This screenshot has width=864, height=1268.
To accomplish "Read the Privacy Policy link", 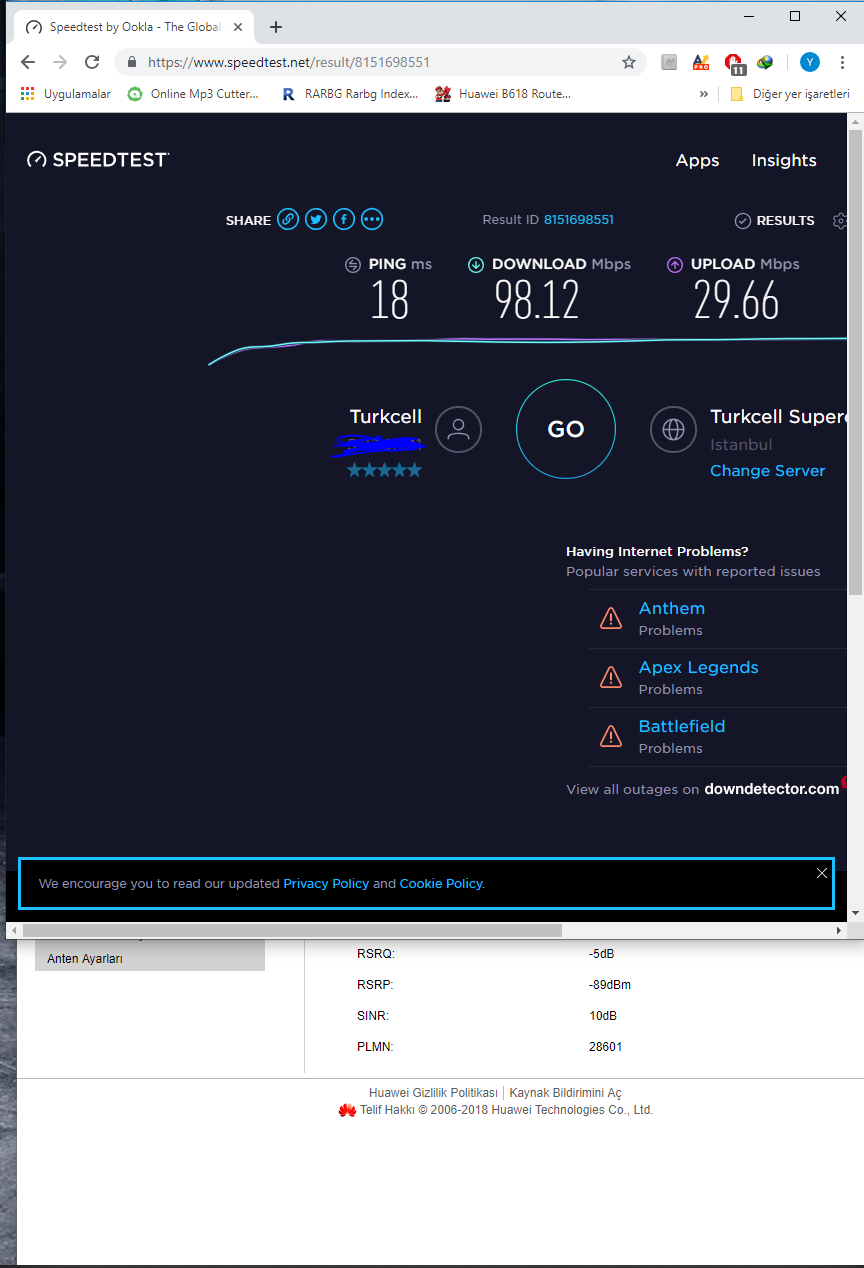I will point(326,884).
